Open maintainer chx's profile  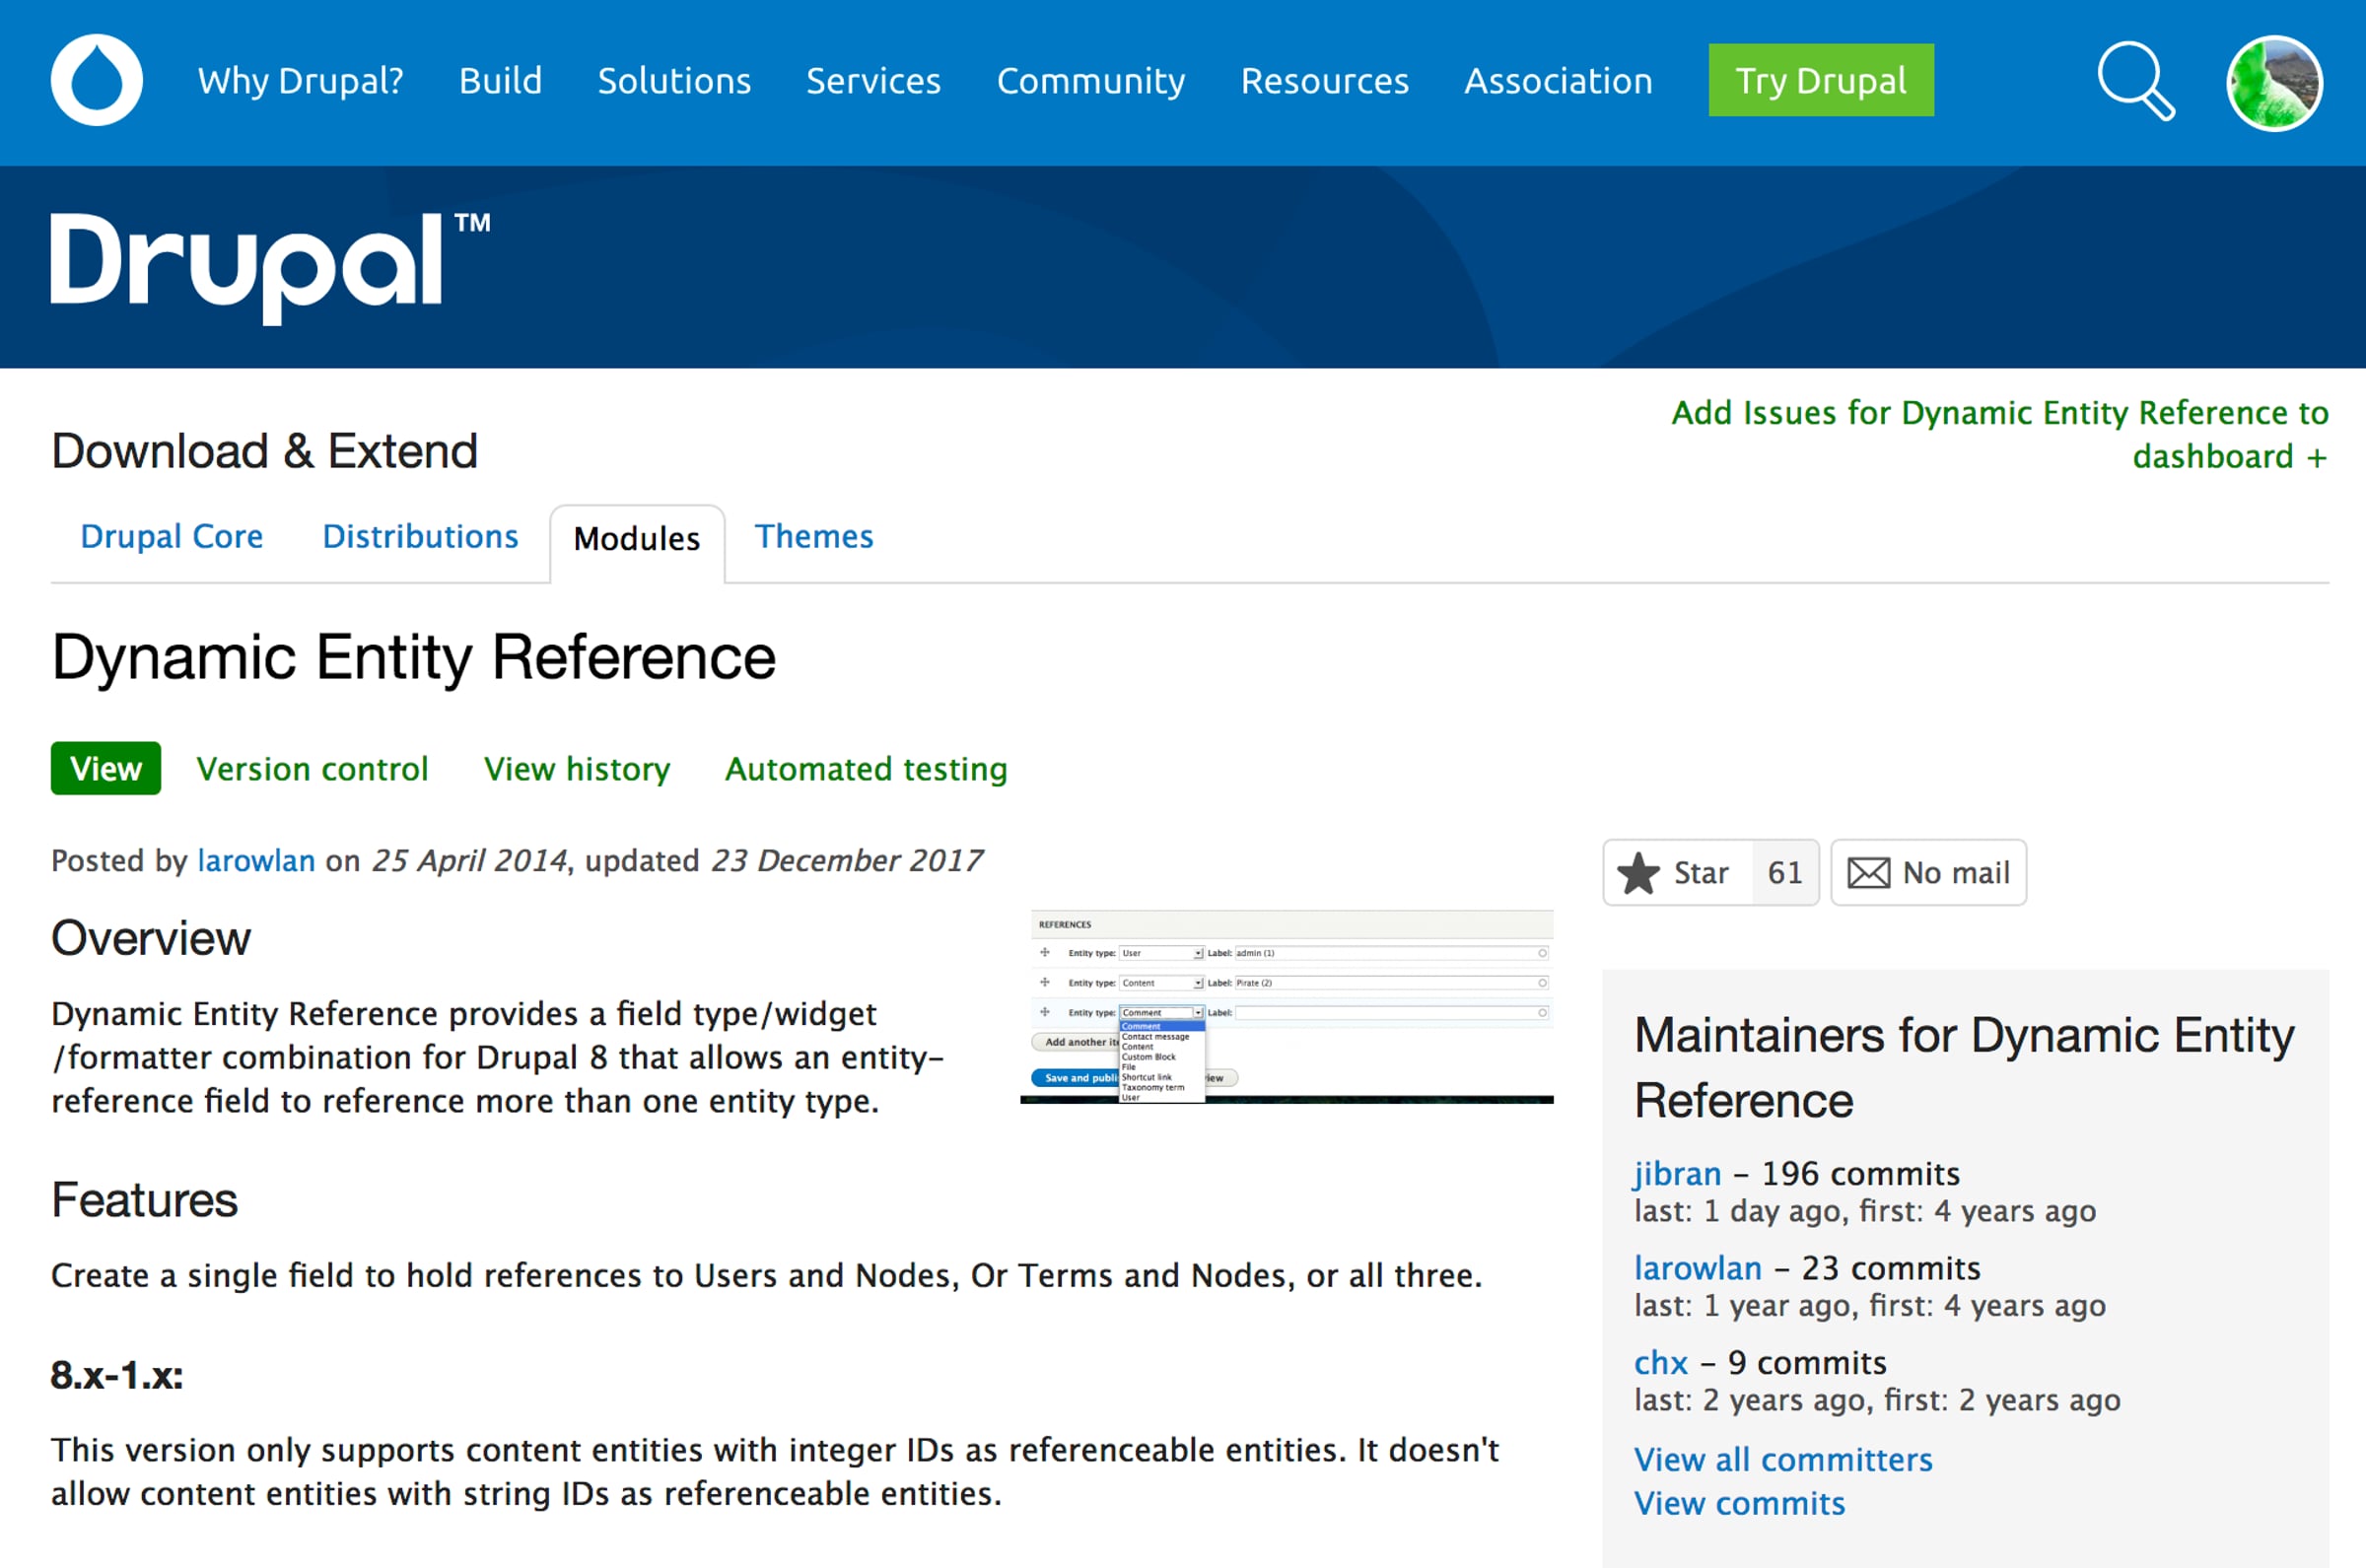(x=1661, y=1364)
